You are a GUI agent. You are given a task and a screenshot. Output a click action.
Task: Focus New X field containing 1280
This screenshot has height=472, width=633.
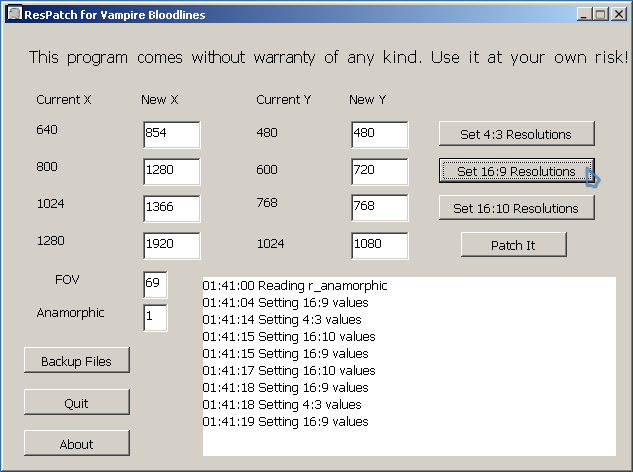(172, 172)
